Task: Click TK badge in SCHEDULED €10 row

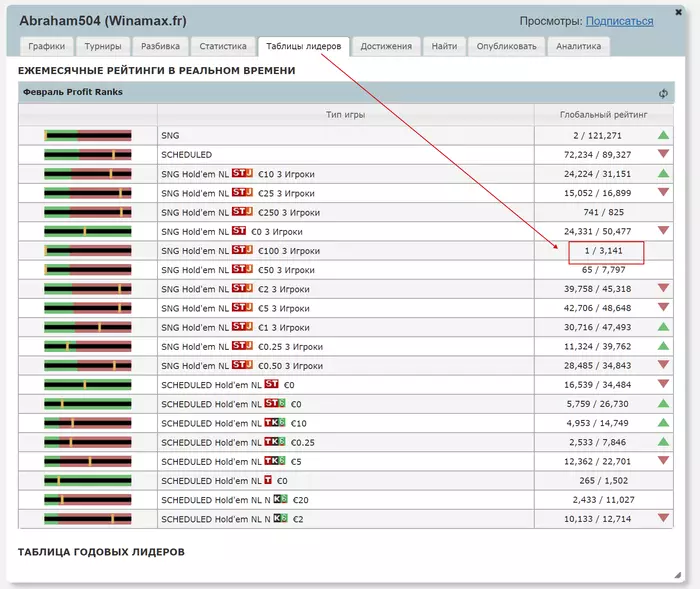Action: (x=275, y=422)
